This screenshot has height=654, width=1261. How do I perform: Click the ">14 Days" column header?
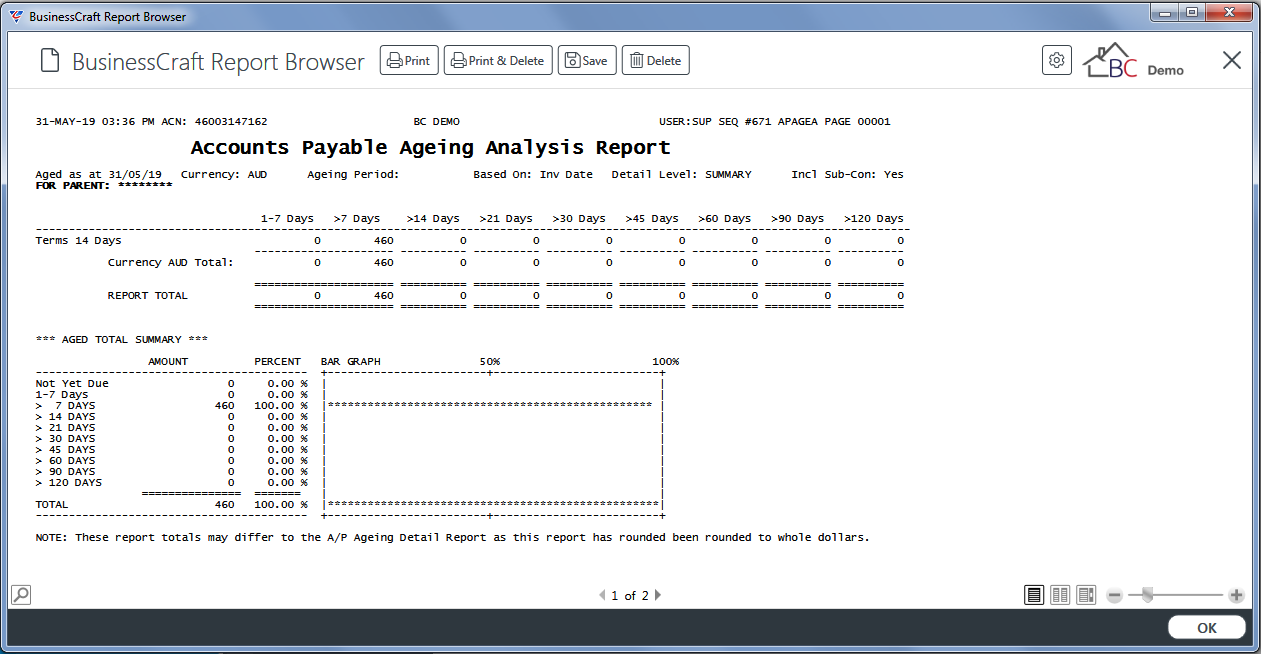433,219
